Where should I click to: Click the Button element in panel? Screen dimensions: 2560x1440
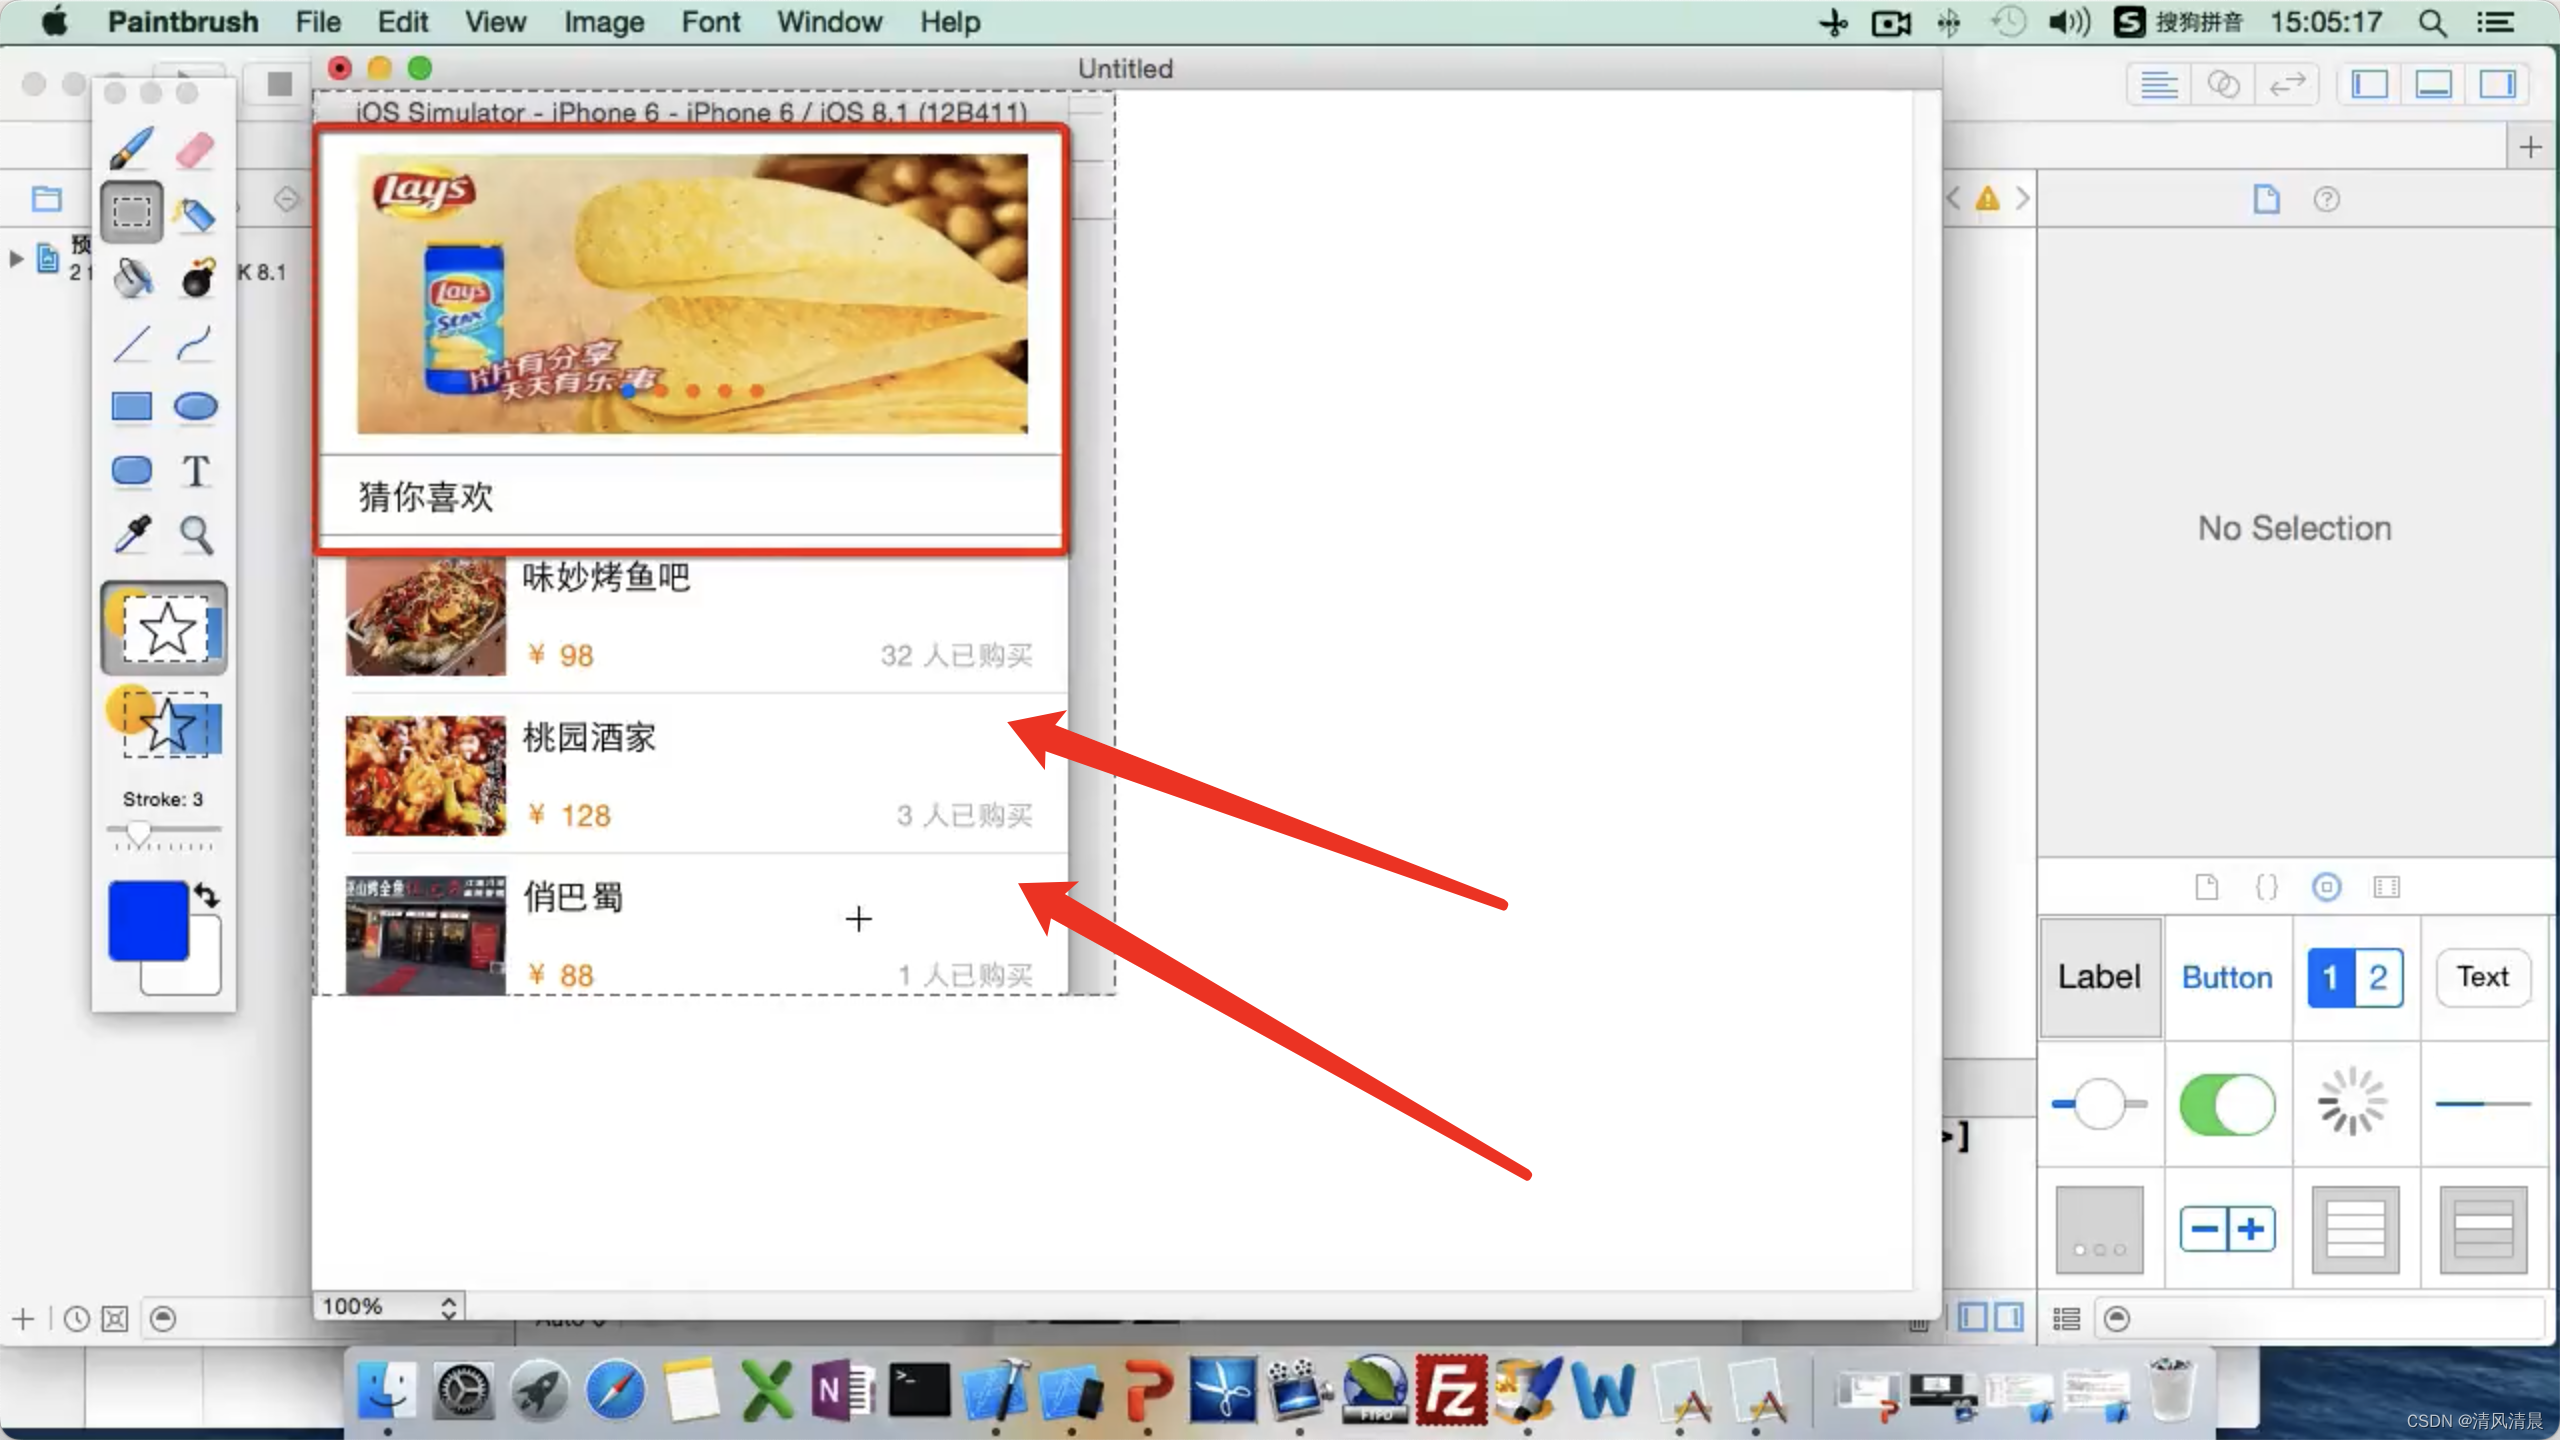pyautogui.click(x=2224, y=976)
